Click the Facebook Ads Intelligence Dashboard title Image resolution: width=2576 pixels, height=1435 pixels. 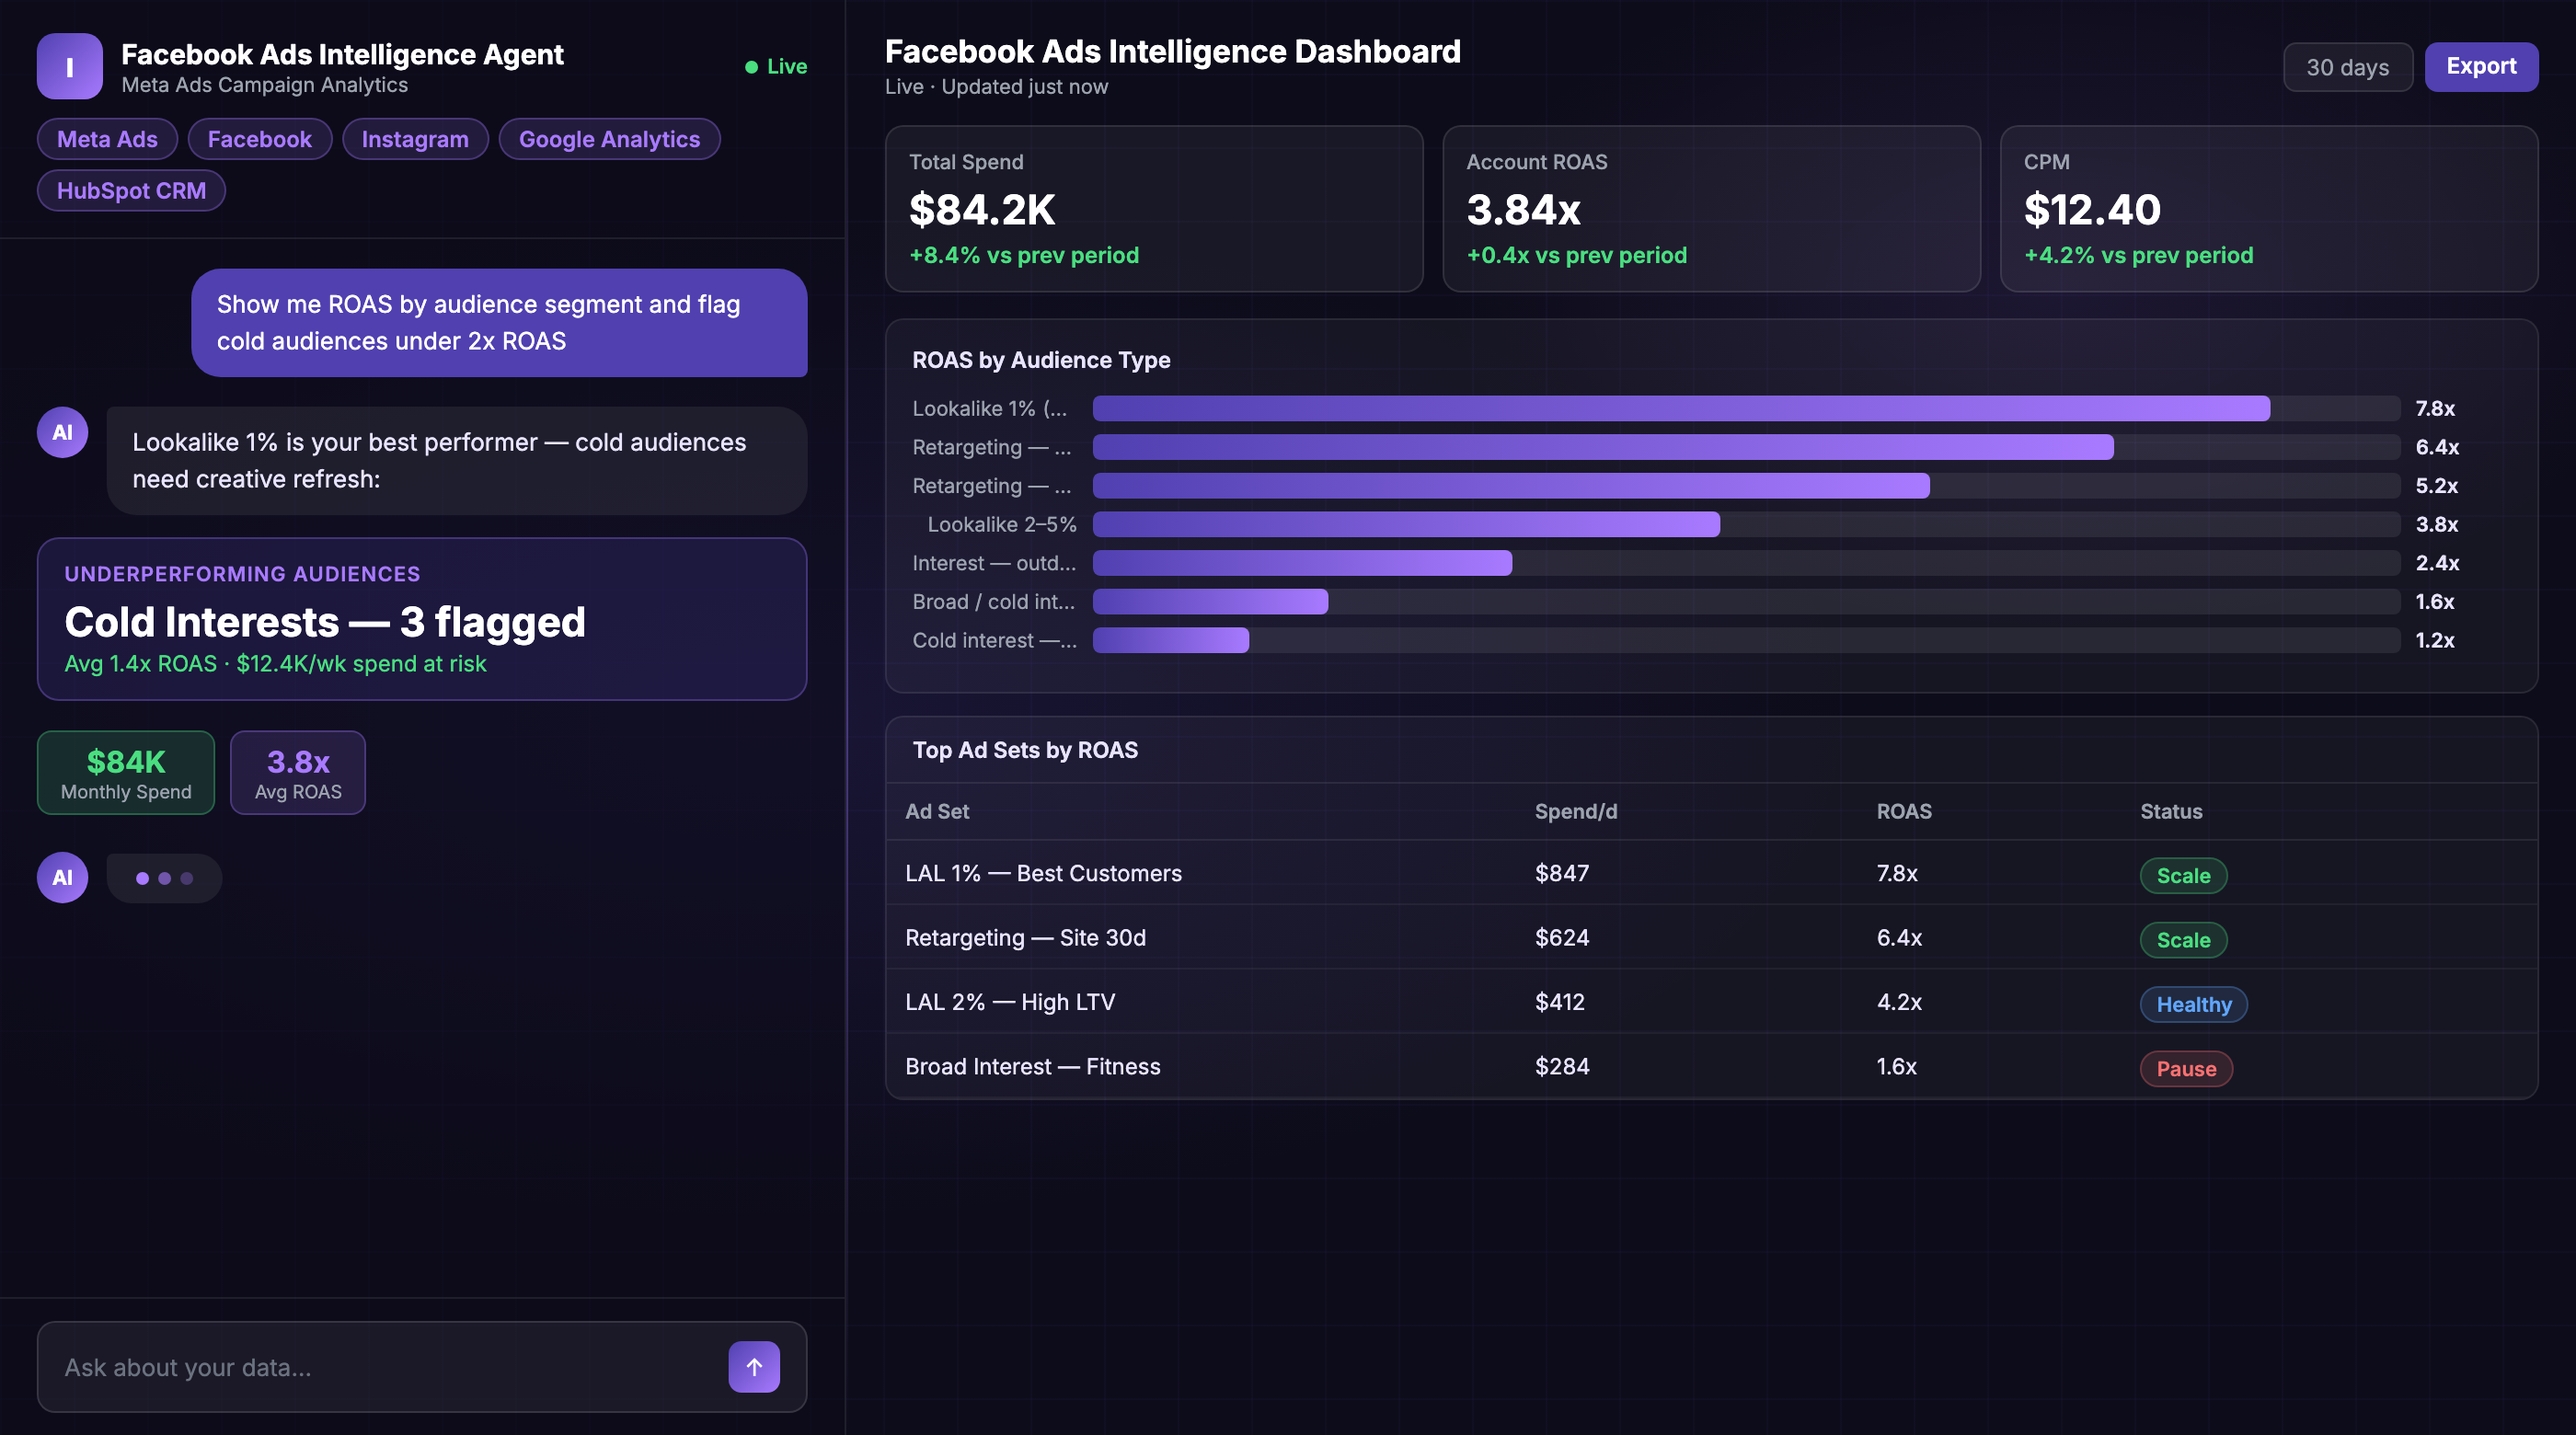1173,51
